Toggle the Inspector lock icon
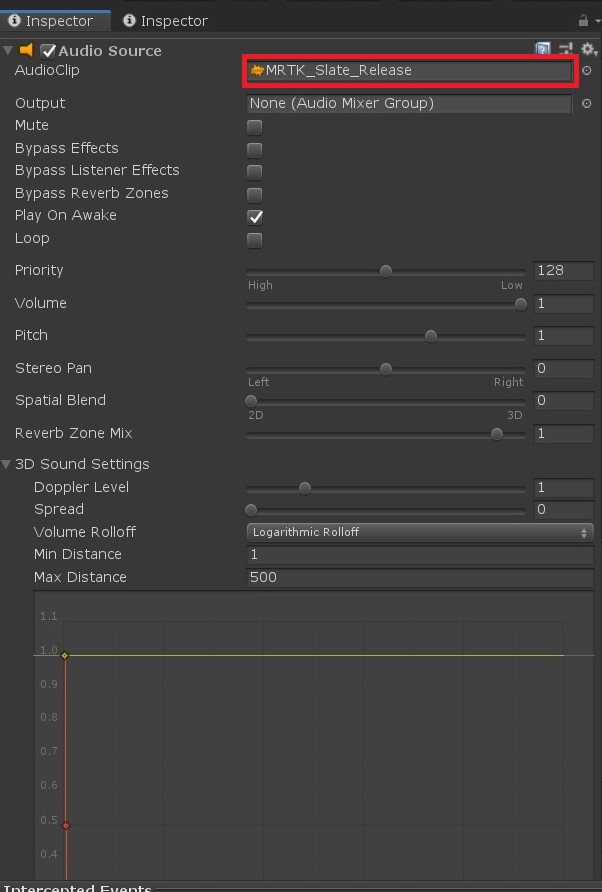 (x=583, y=21)
